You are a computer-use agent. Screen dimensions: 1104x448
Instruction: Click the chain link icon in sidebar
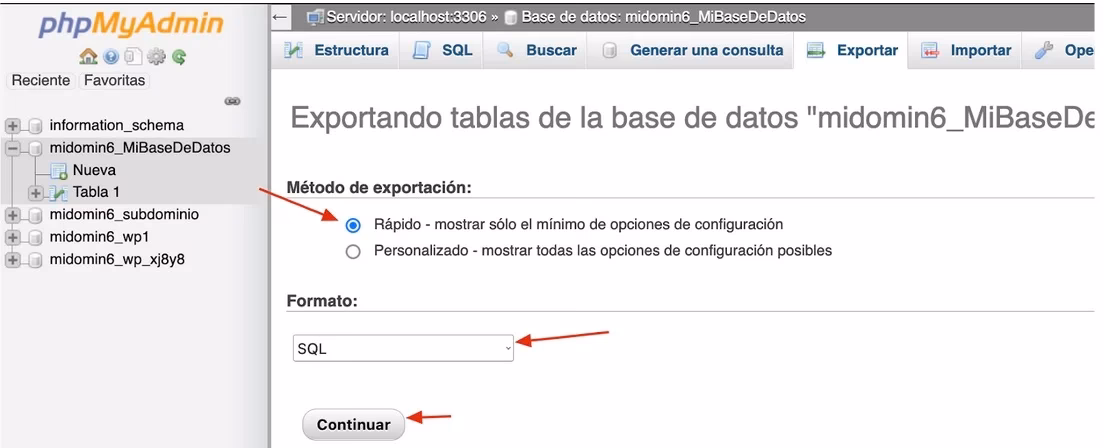[232, 101]
